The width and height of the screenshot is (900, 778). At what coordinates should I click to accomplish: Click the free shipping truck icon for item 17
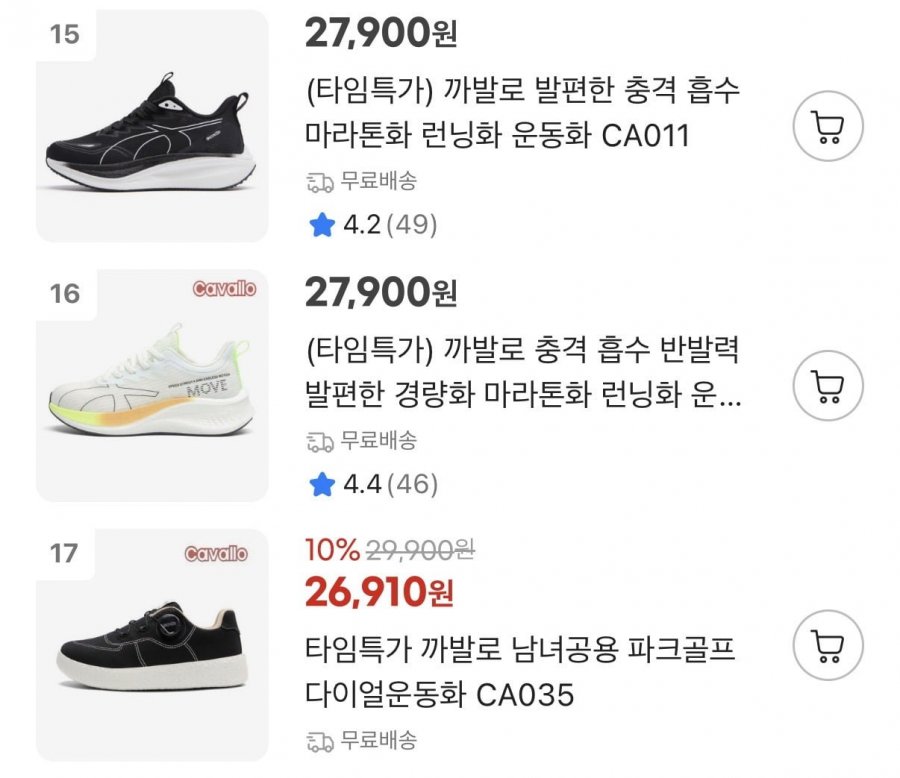[x=320, y=741]
